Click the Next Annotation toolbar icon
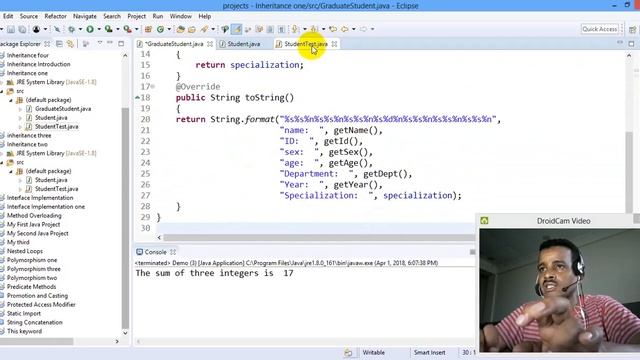The width and height of the screenshot is (640, 360). pyautogui.click(x=294, y=29)
